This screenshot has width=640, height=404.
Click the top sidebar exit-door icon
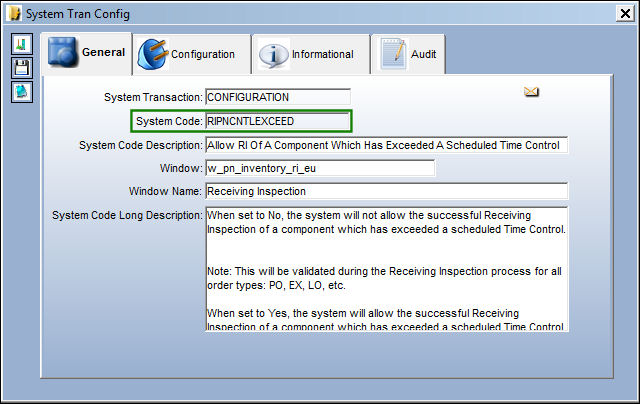[22, 44]
